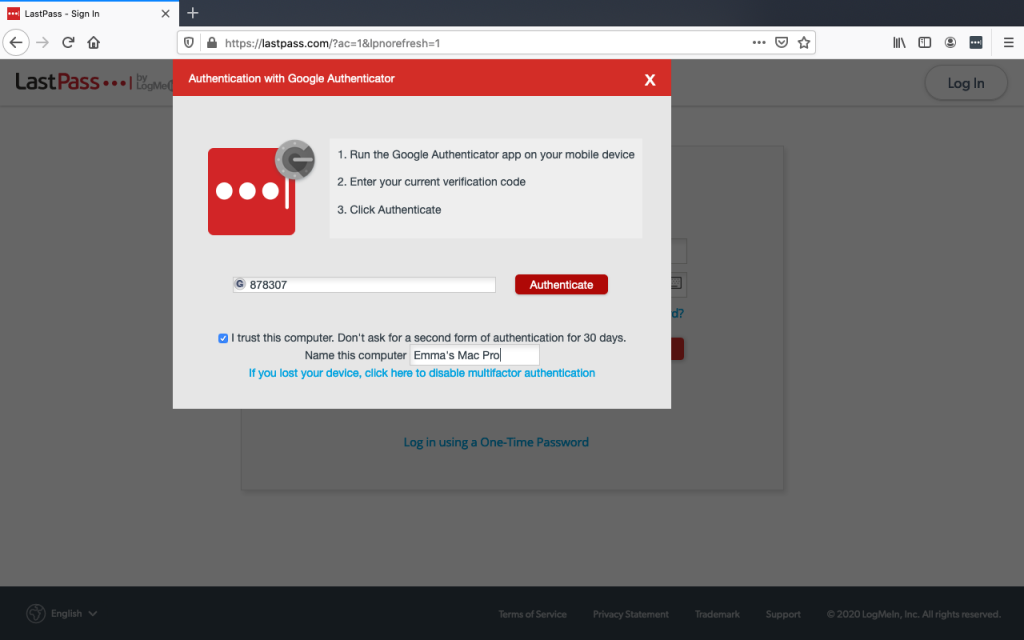Uncheck the I trust this computer checkbox
Viewport: 1024px width, 640px height.
tap(223, 338)
